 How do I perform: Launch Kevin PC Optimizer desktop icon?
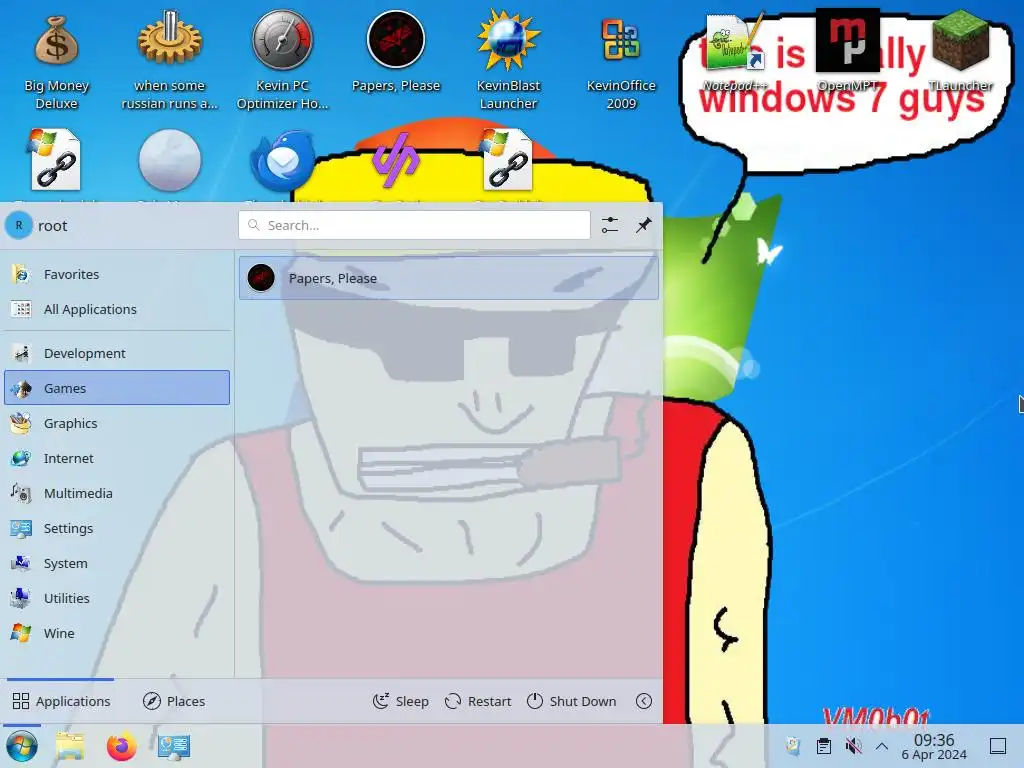point(282,40)
